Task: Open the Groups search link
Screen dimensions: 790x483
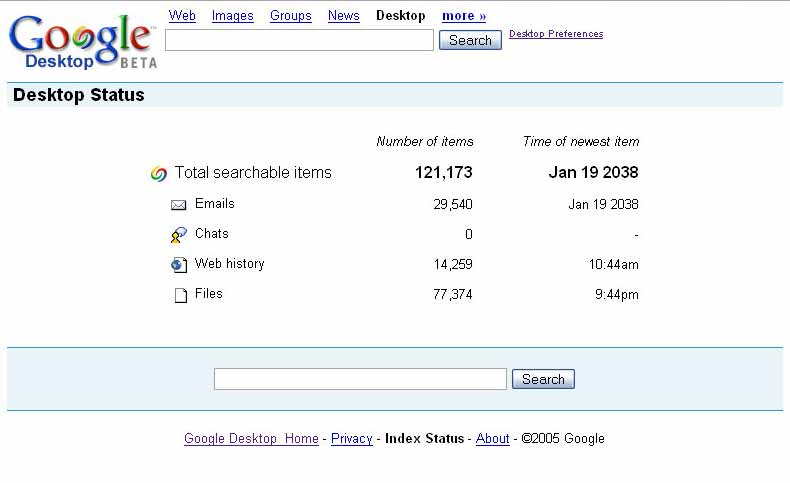Action: click(291, 16)
